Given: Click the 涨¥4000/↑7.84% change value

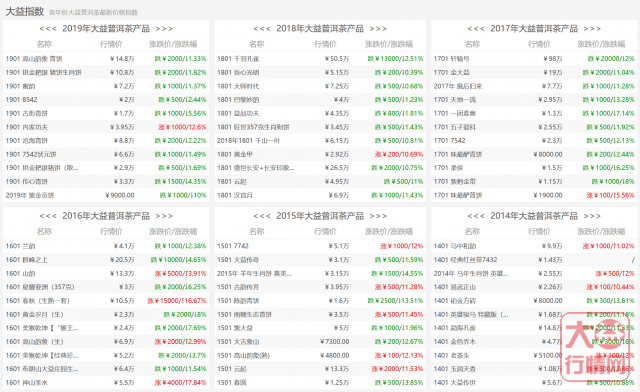Looking at the screenshot, I should [x=180, y=383].
